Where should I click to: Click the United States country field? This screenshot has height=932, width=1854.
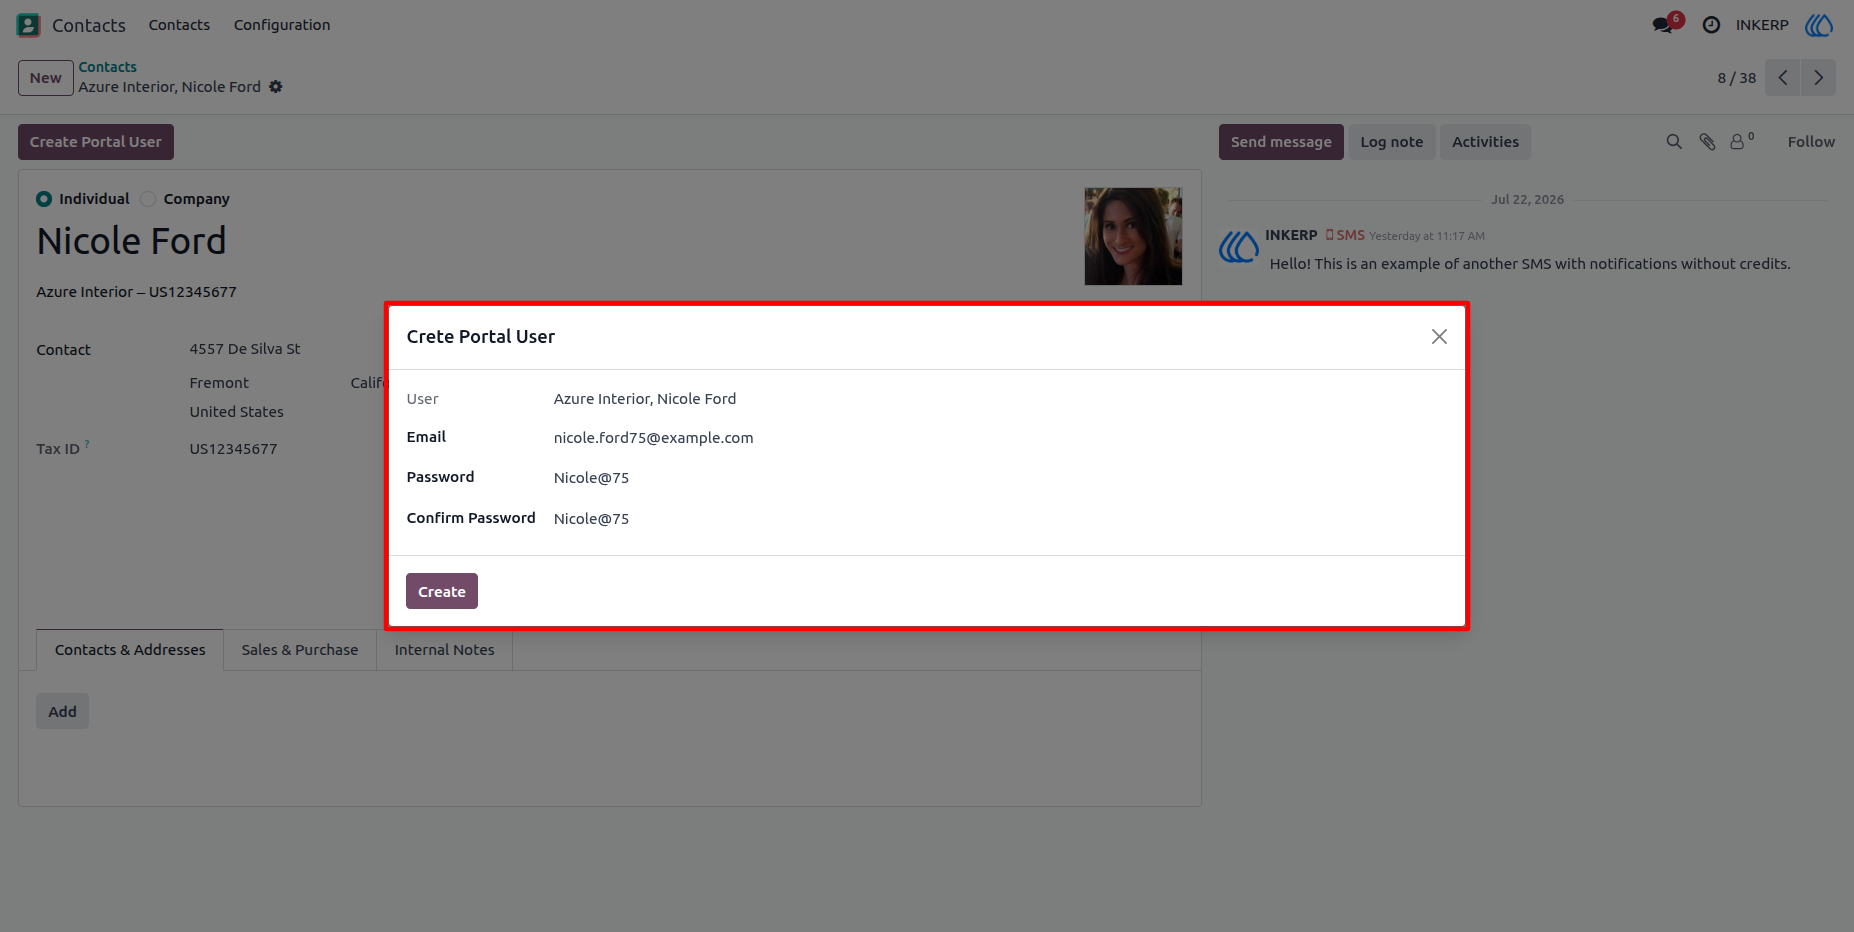237,412
